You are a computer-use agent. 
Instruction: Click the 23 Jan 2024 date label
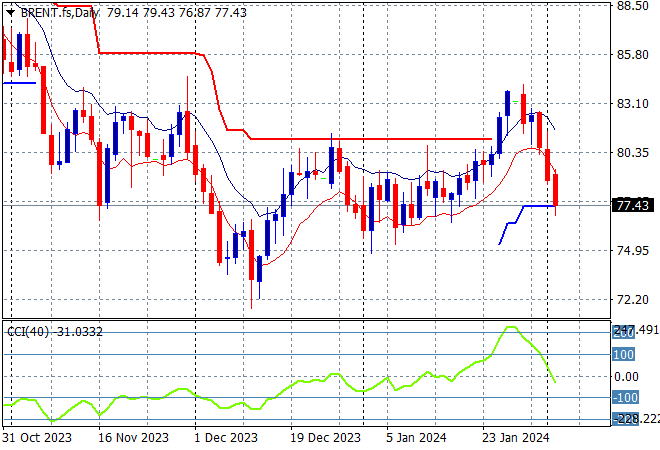(x=516, y=438)
